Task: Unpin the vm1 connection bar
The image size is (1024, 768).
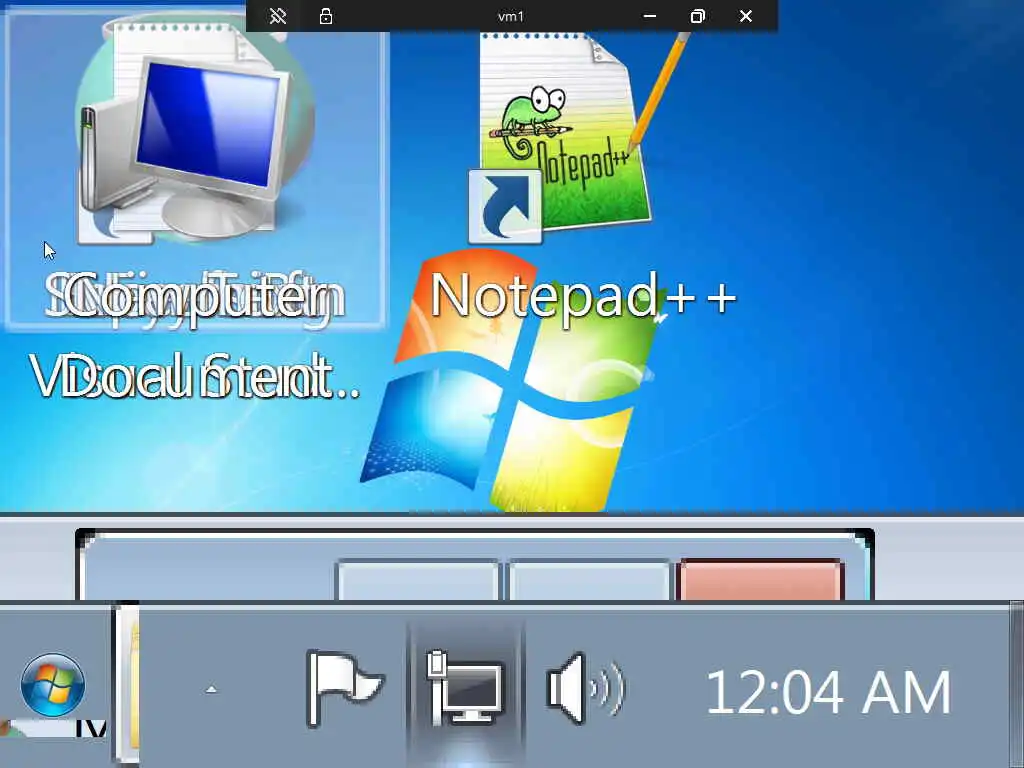Action: point(278,16)
